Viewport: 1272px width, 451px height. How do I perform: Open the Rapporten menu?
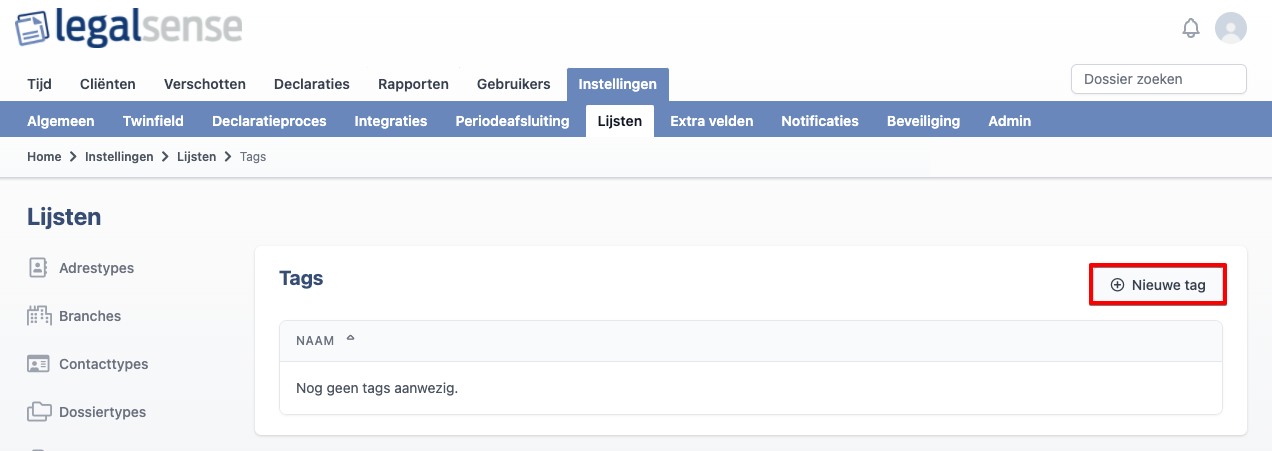pos(414,84)
